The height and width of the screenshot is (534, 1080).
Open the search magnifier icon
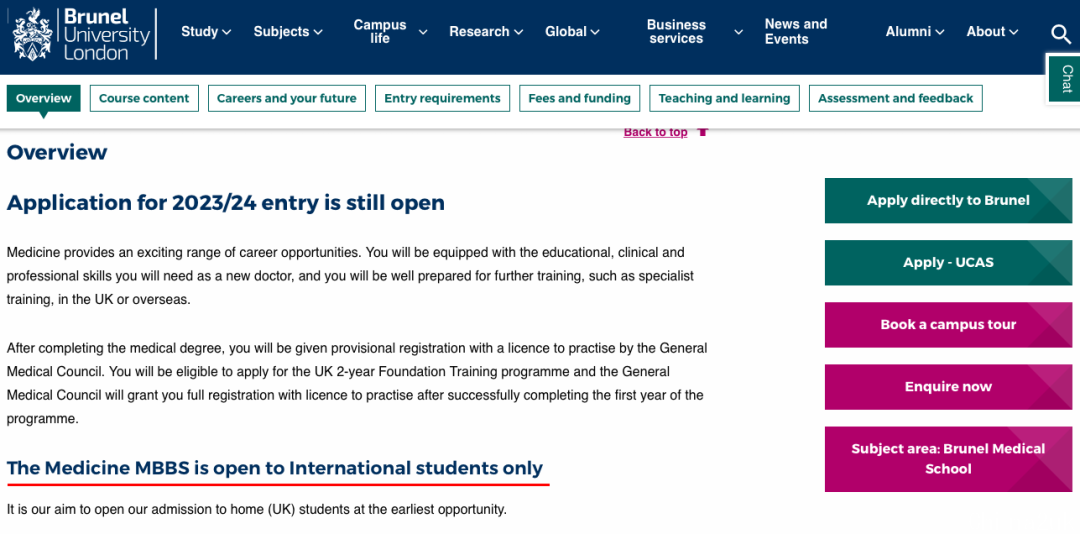[x=1060, y=32]
